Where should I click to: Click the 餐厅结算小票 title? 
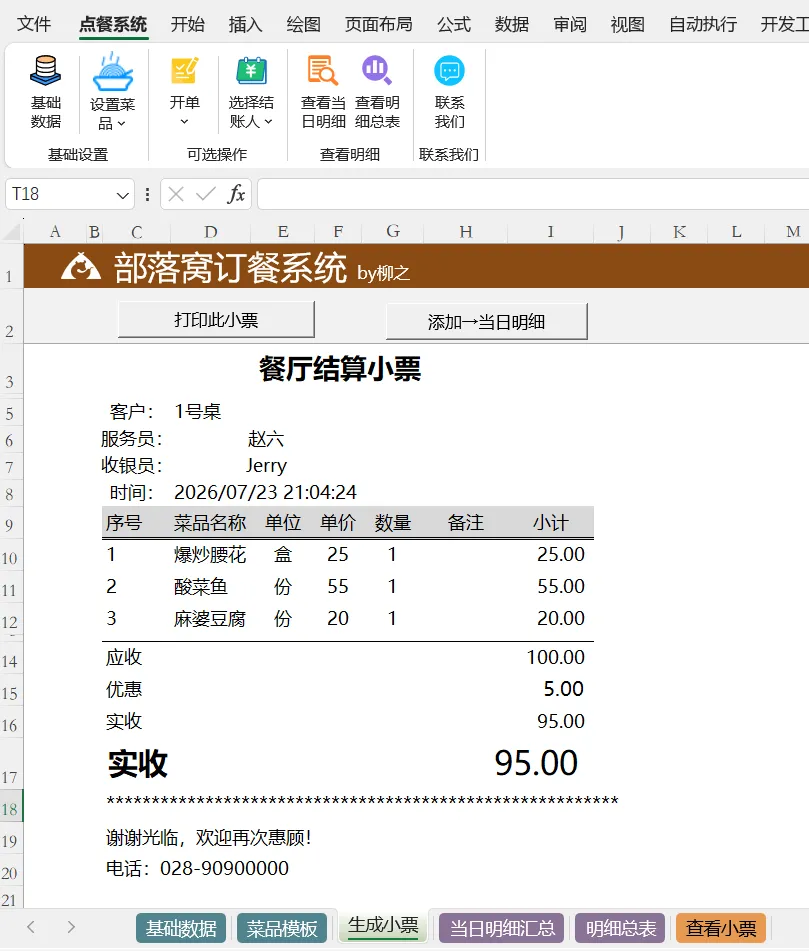340,368
